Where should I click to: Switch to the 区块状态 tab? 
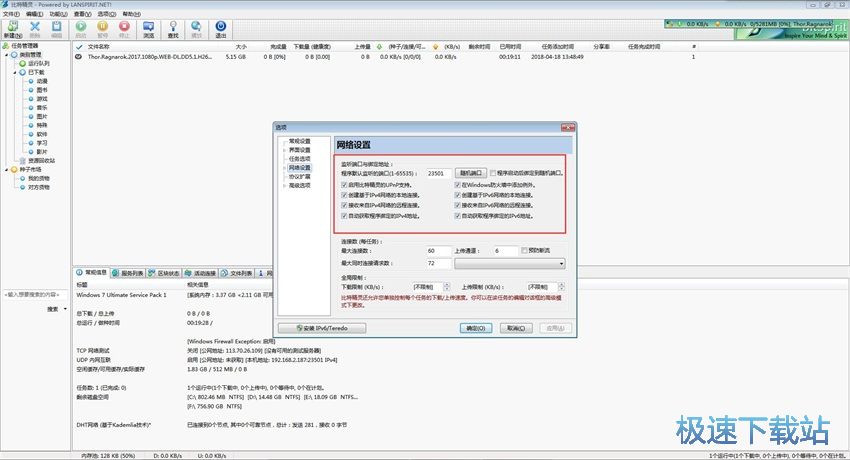coord(164,273)
